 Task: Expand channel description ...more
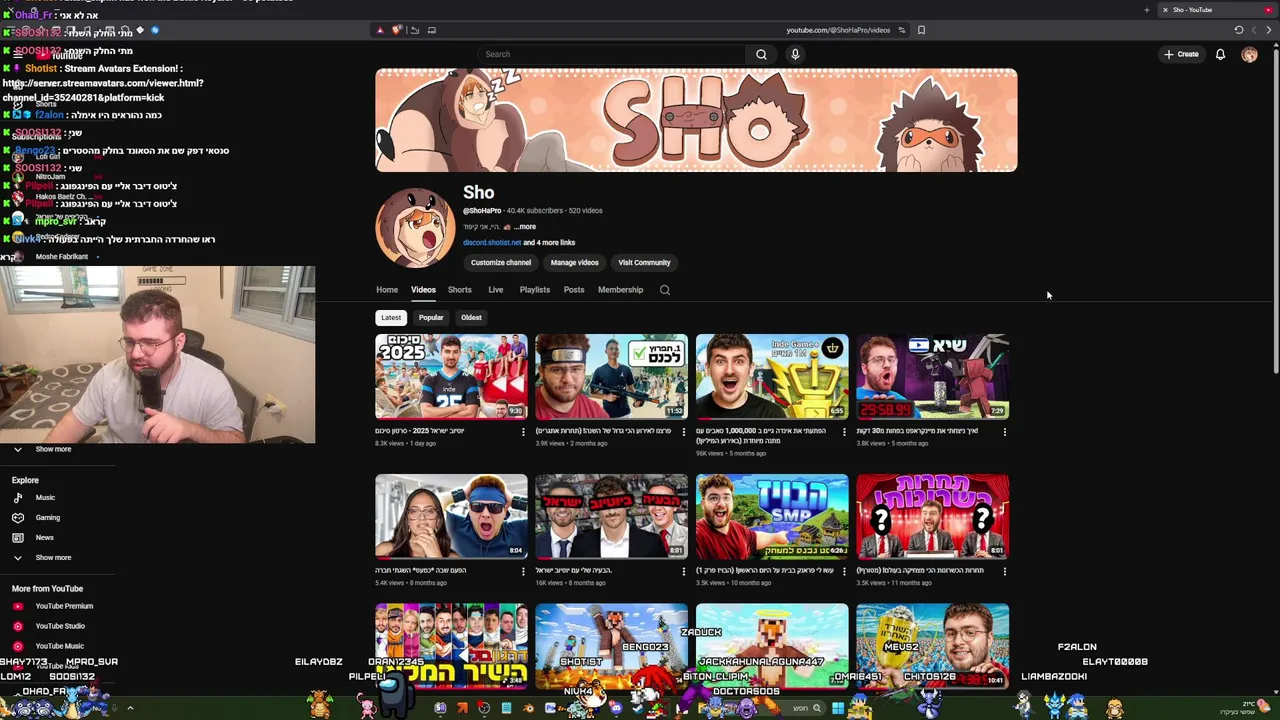tap(524, 227)
